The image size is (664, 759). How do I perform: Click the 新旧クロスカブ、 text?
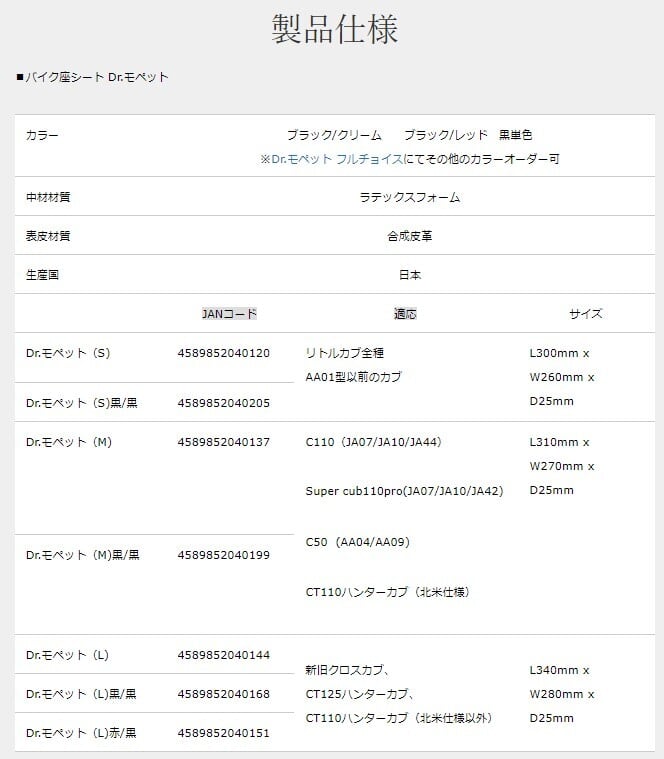point(347,670)
